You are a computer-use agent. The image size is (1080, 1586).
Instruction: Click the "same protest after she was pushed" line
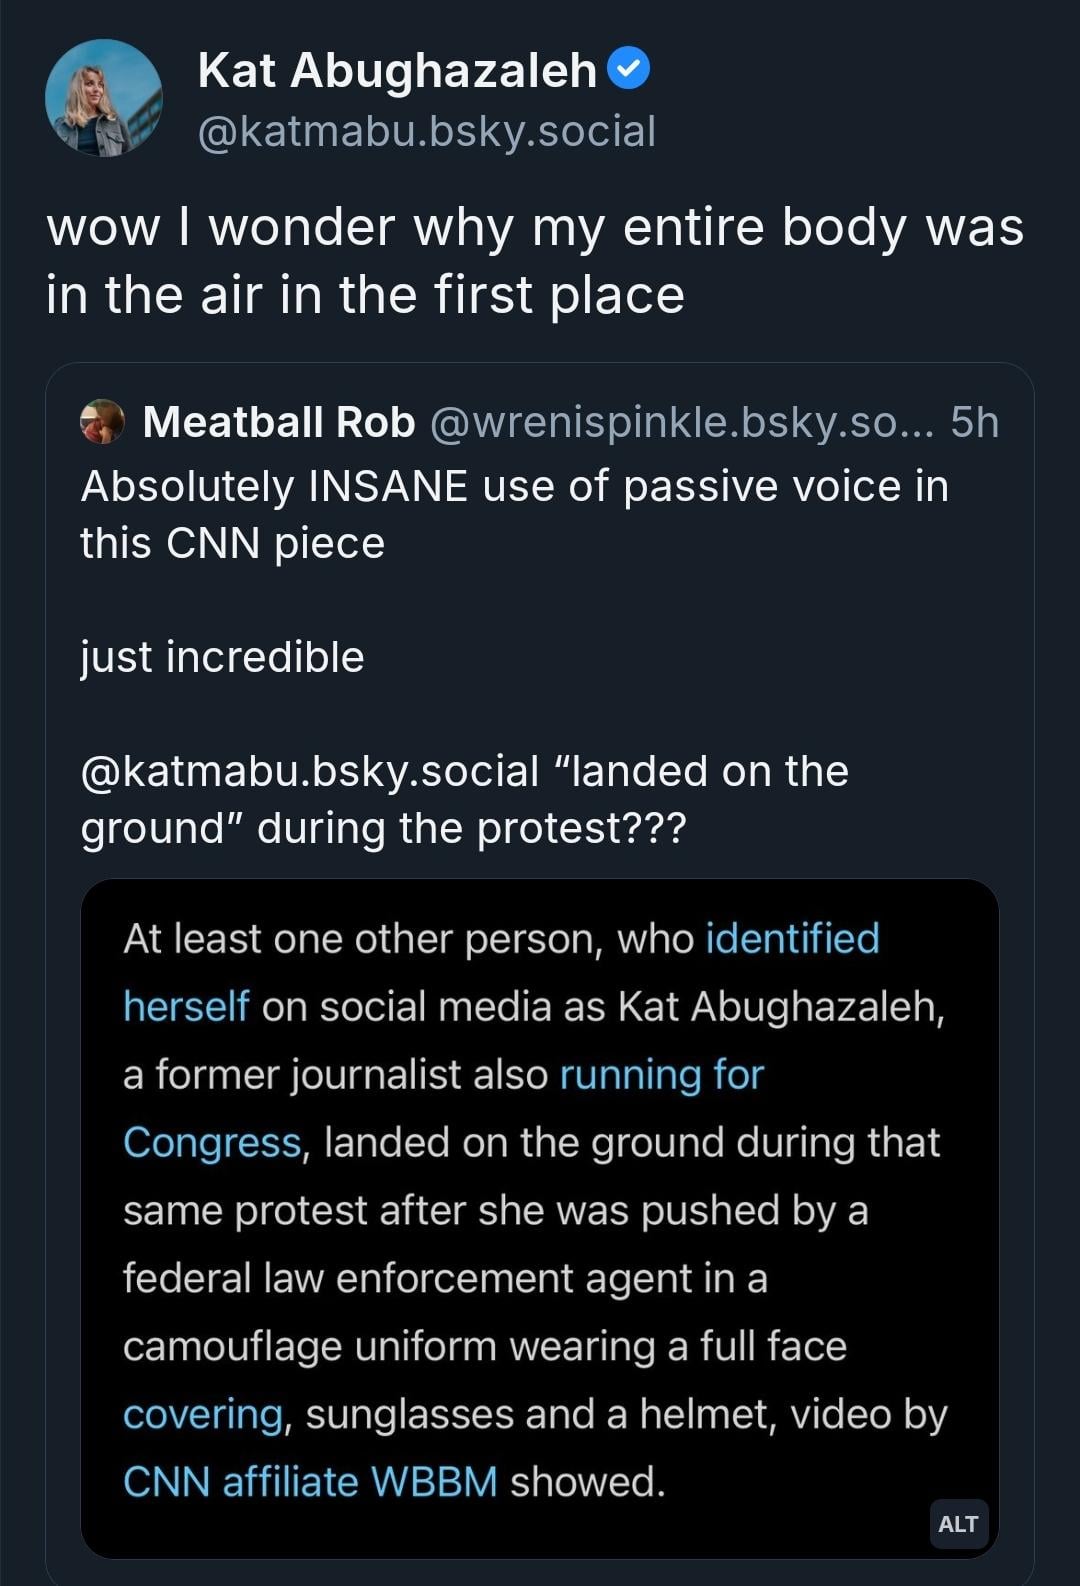point(495,1211)
